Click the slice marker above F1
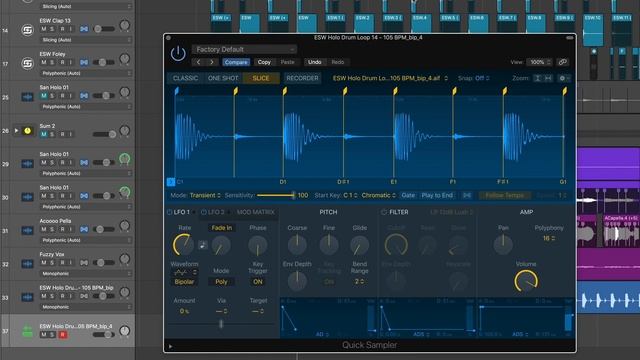The image size is (640, 360). point(454,91)
